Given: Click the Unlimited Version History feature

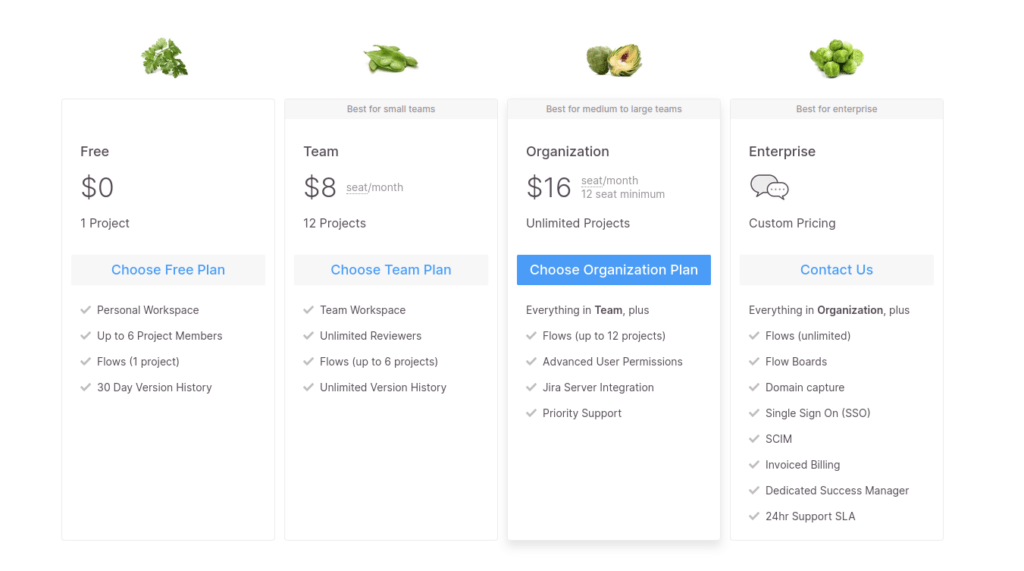Looking at the screenshot, I should point(383,387).
